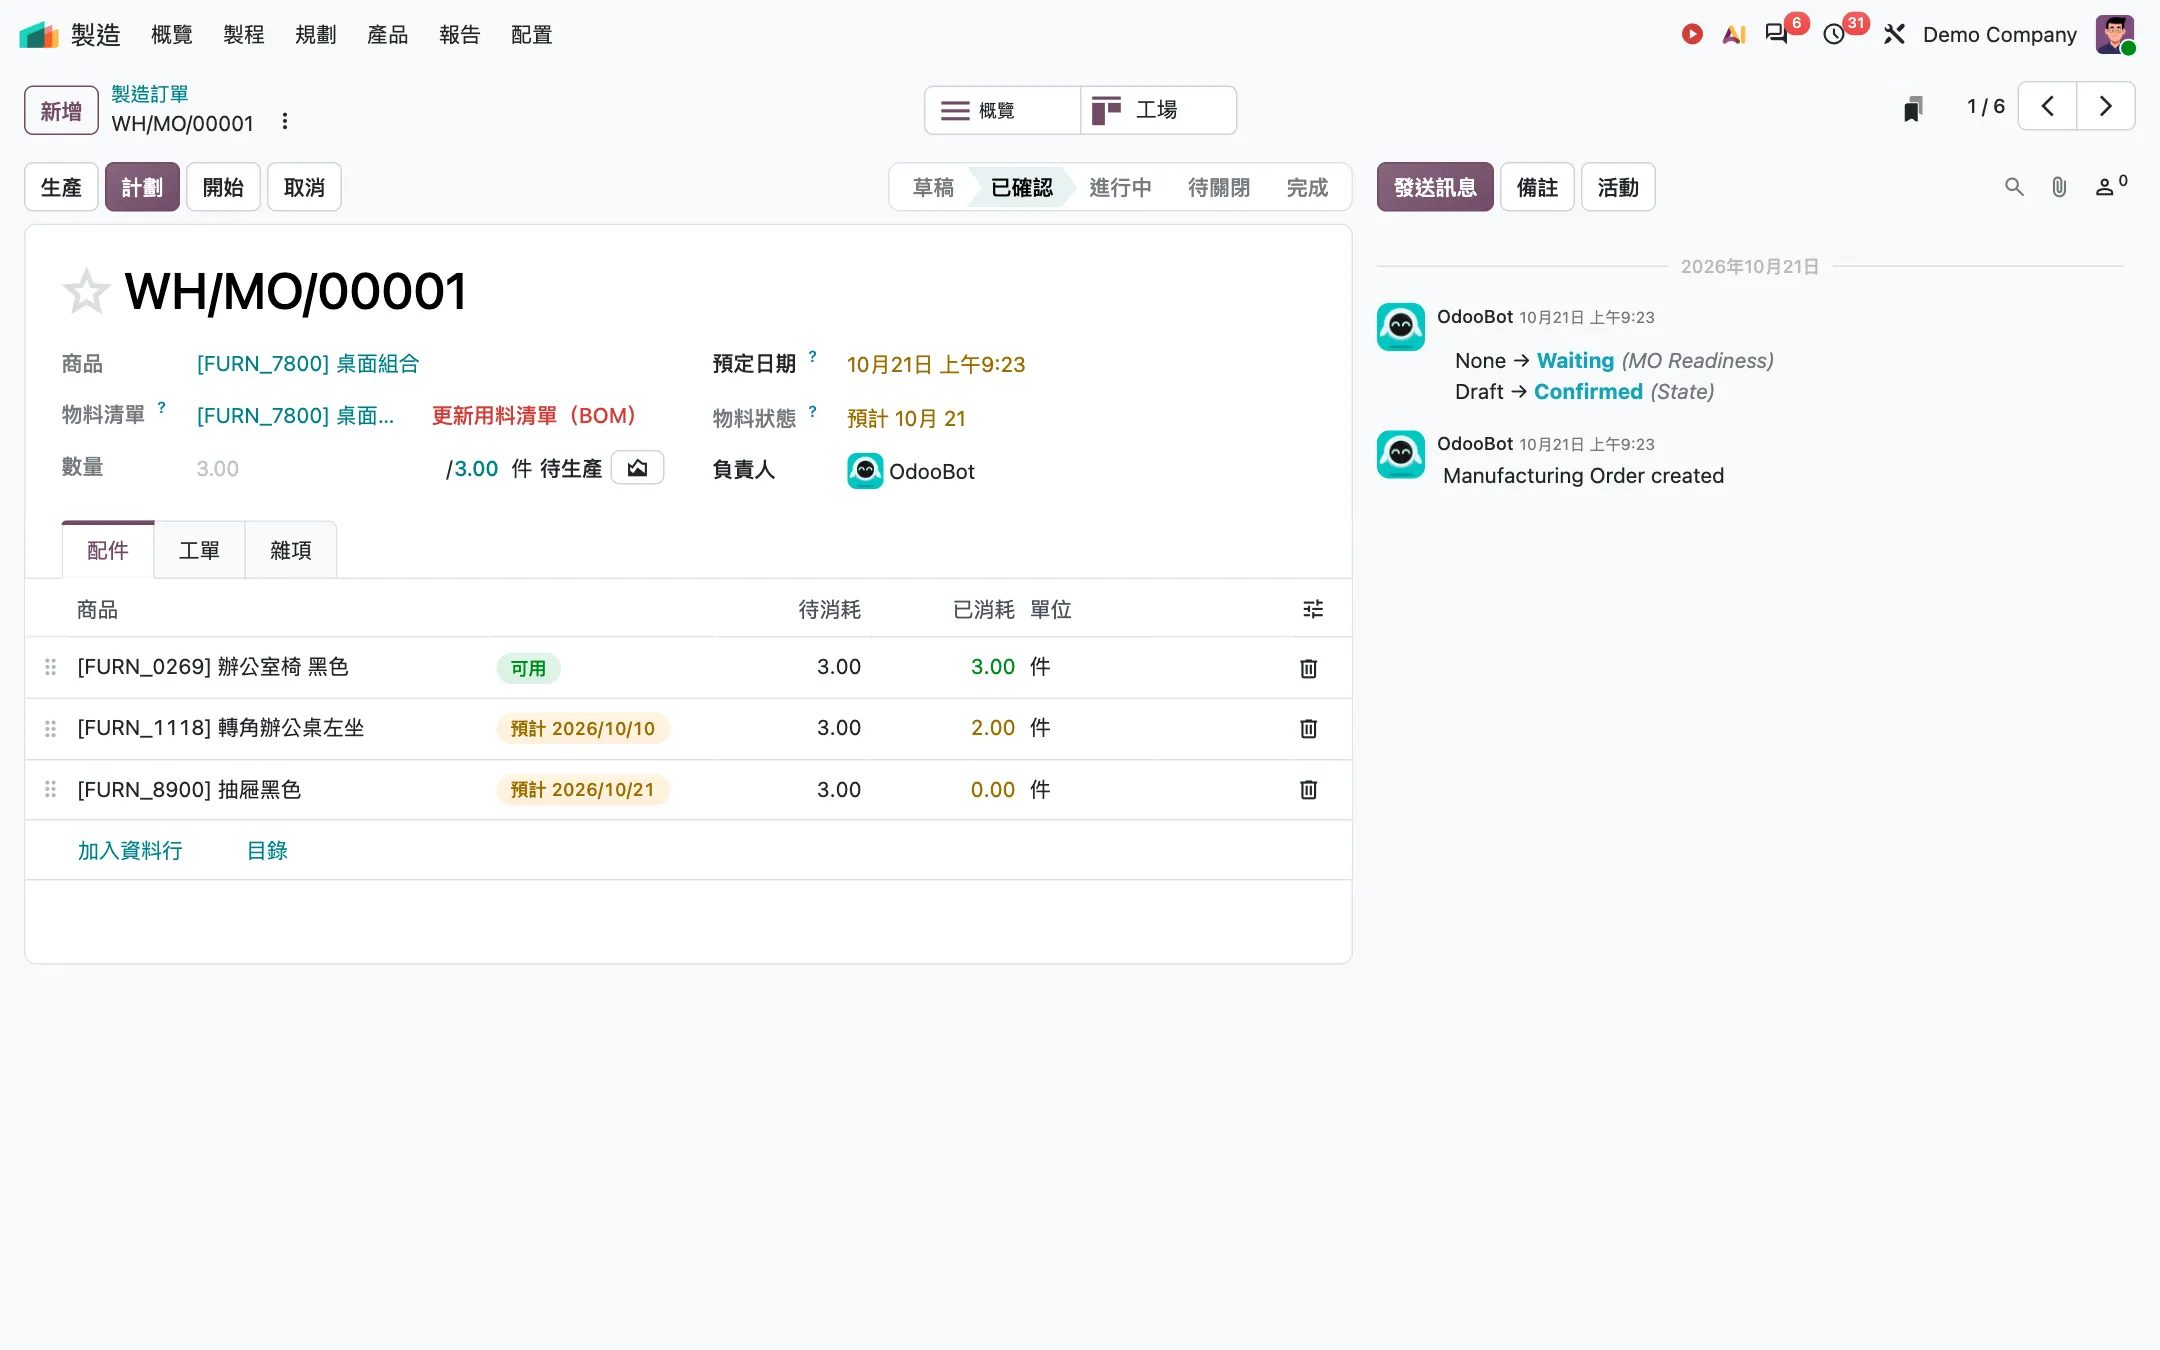This screenshot has height=1350, width=2160.
Task: Go to previous record arrow
Action: point(2047,106)
